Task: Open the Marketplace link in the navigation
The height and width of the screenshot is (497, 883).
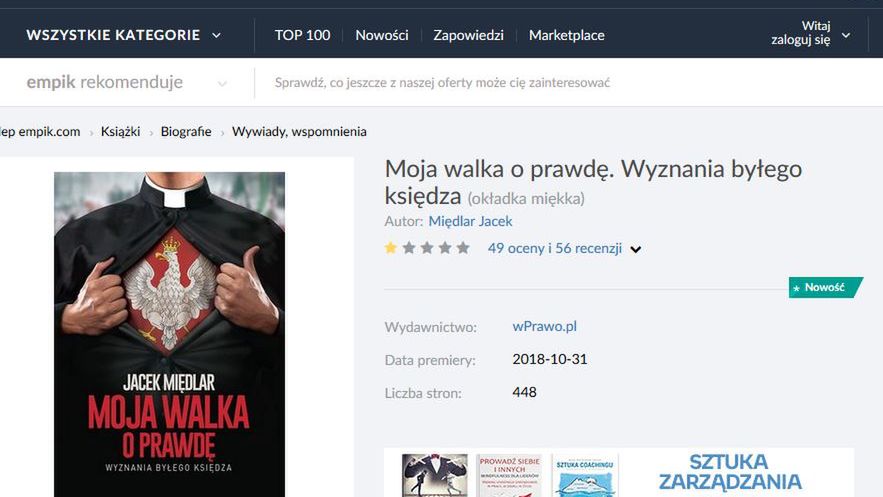Action: [567, 35]
